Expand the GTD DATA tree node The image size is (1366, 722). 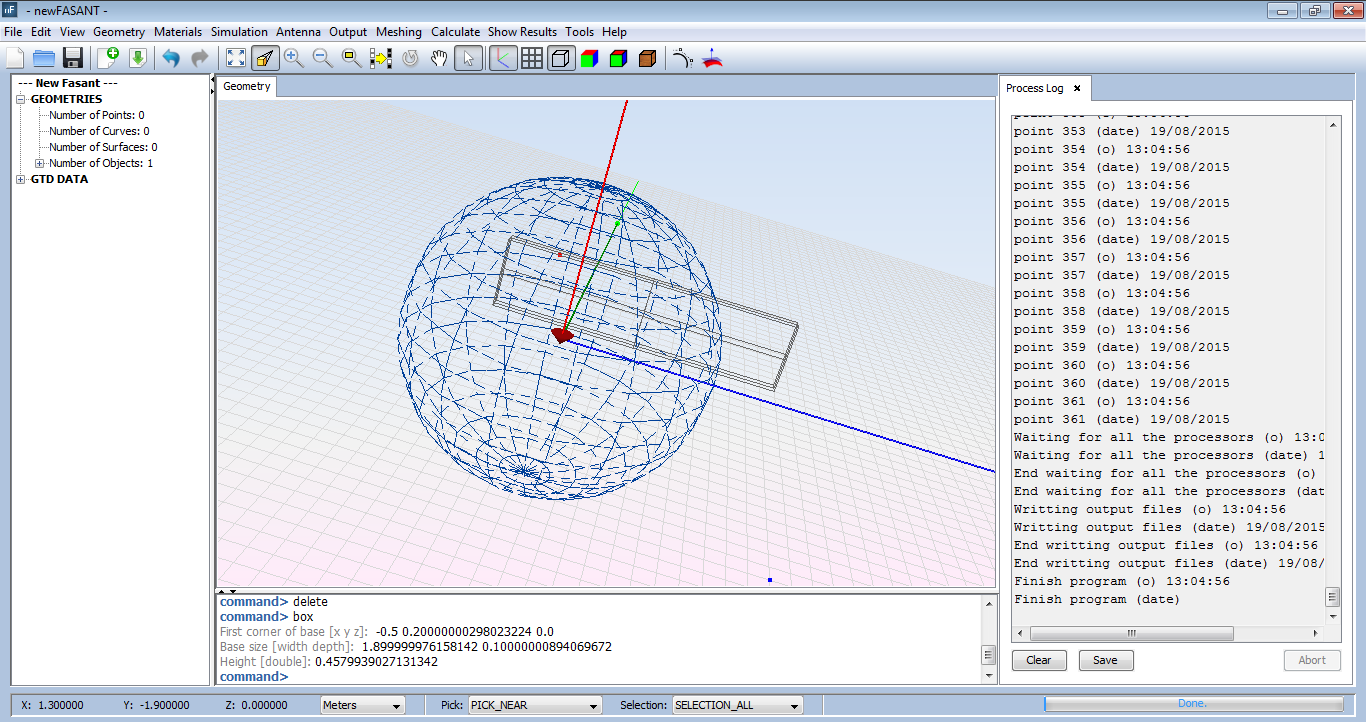pos(22,180)
